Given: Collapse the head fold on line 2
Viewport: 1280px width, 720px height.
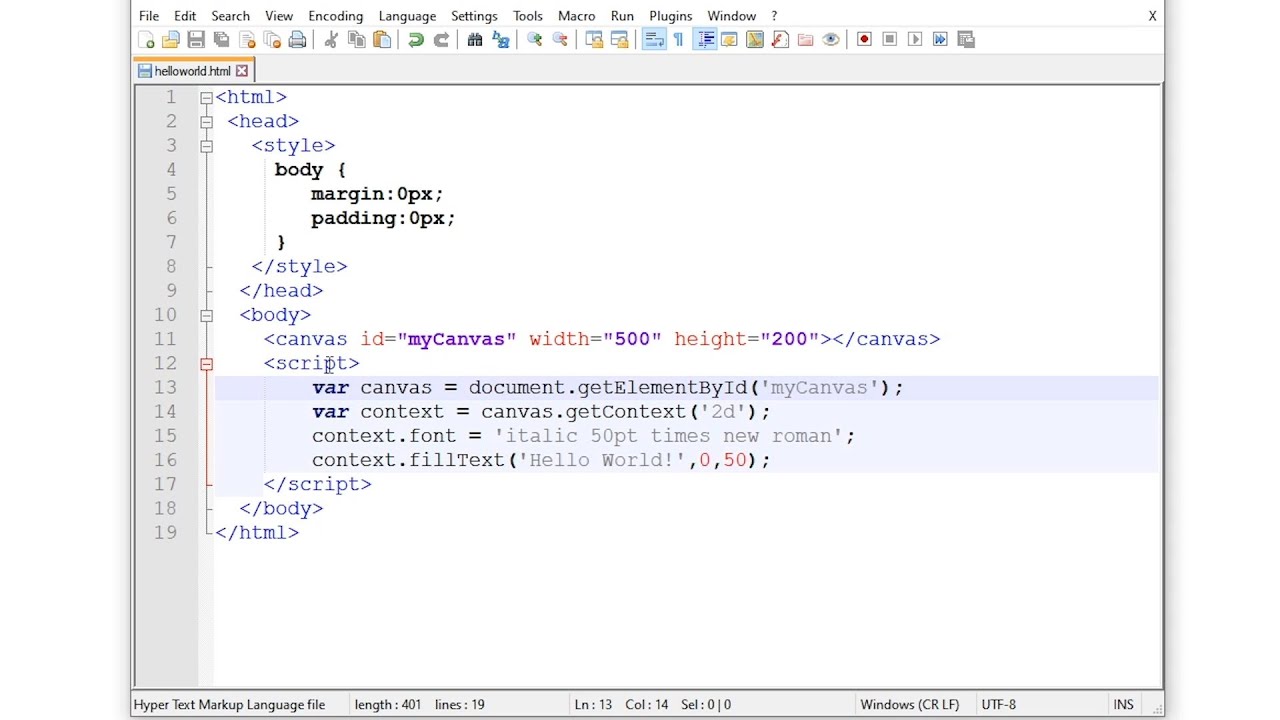Looking at the screenshot, I should (x=206, y=121).
